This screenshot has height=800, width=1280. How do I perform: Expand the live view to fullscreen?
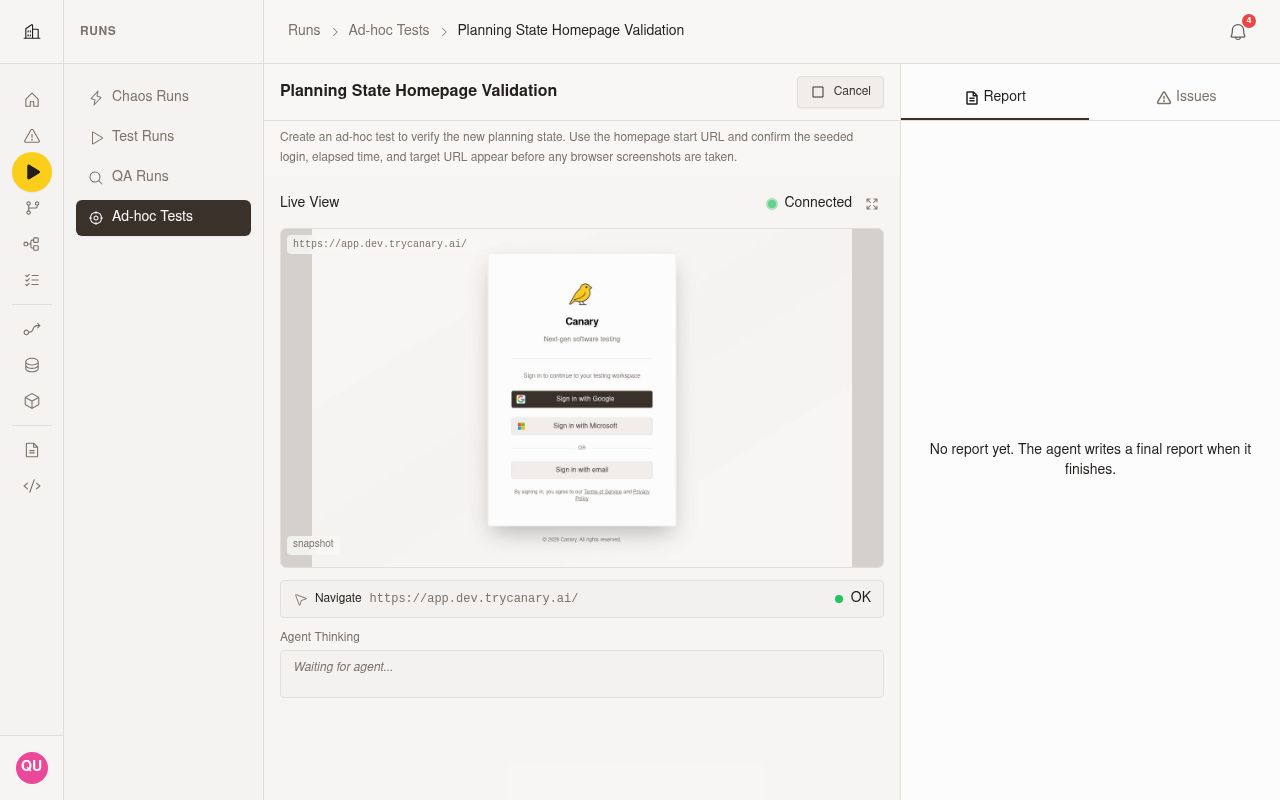(x=872, y=203)
